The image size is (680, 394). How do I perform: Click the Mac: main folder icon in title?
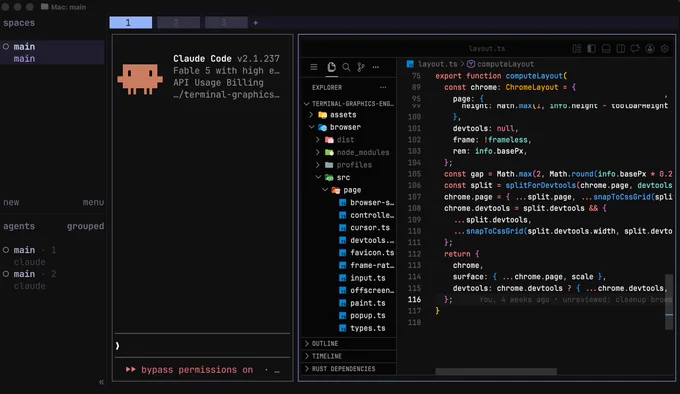point(45,7)
